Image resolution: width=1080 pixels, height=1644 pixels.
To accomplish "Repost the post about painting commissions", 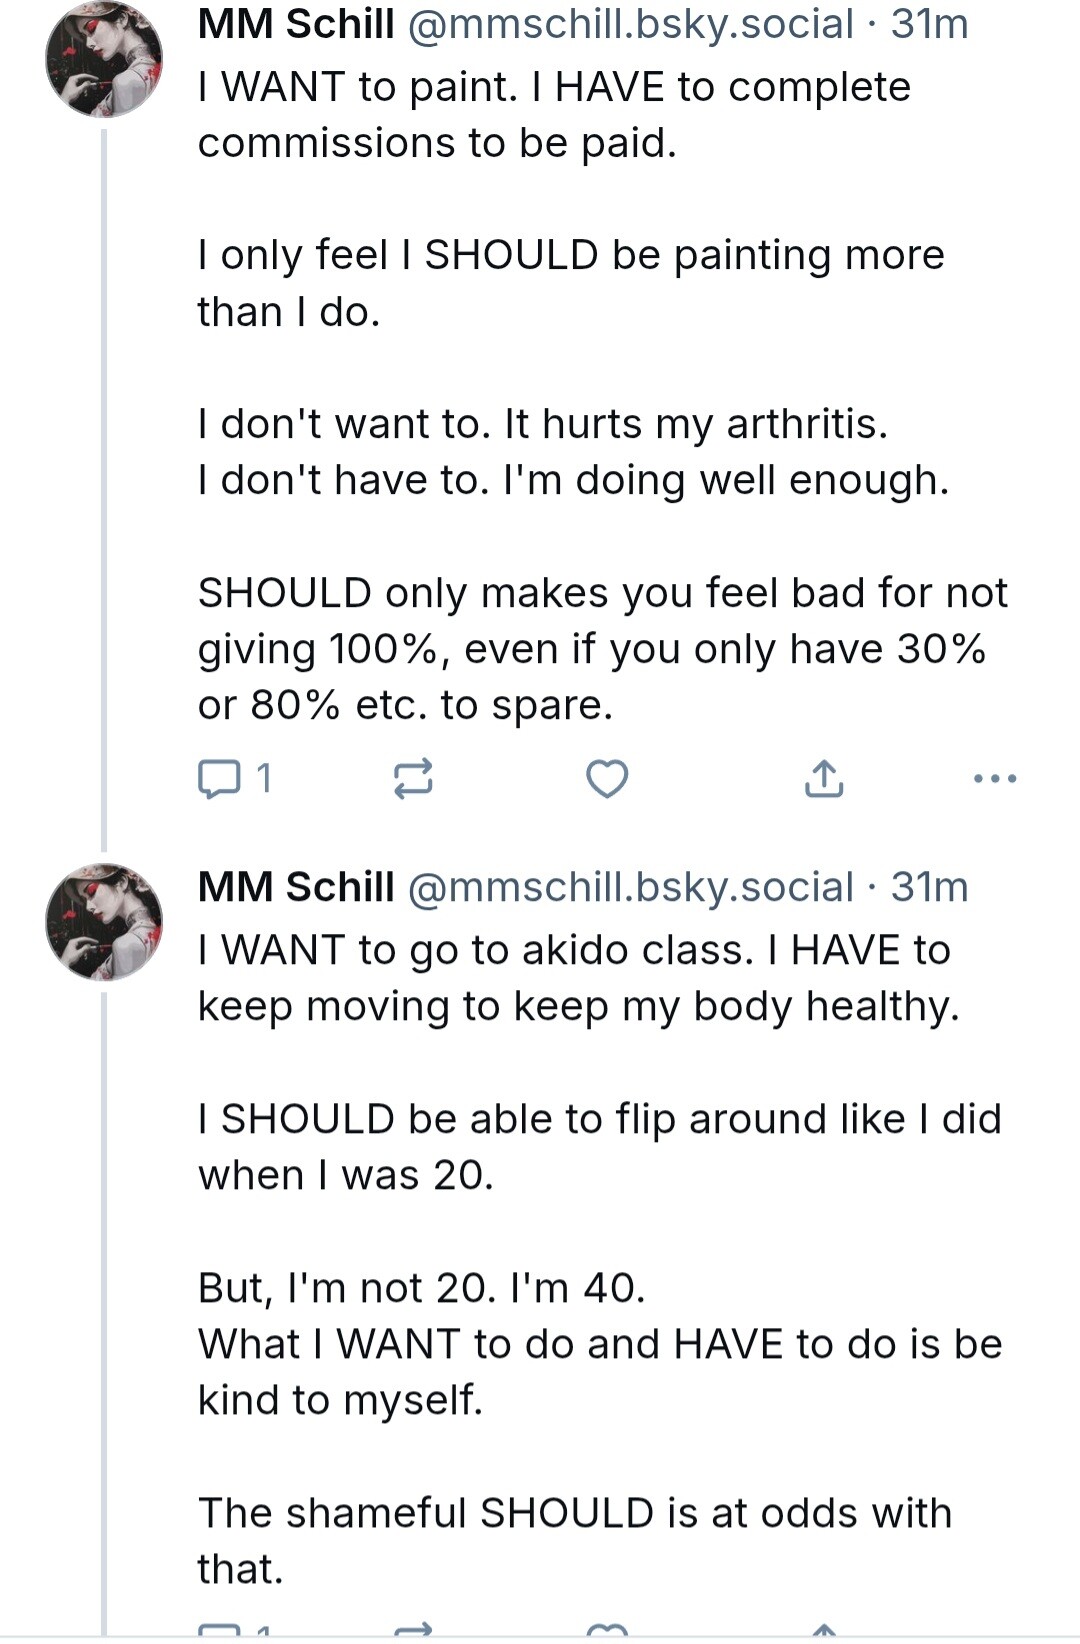I will (412, 778).
